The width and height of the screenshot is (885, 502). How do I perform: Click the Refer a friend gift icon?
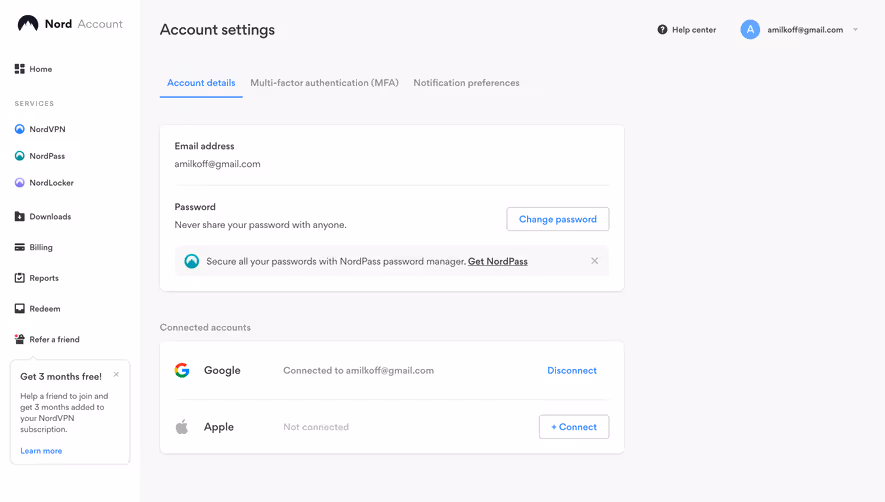[20, 339]
